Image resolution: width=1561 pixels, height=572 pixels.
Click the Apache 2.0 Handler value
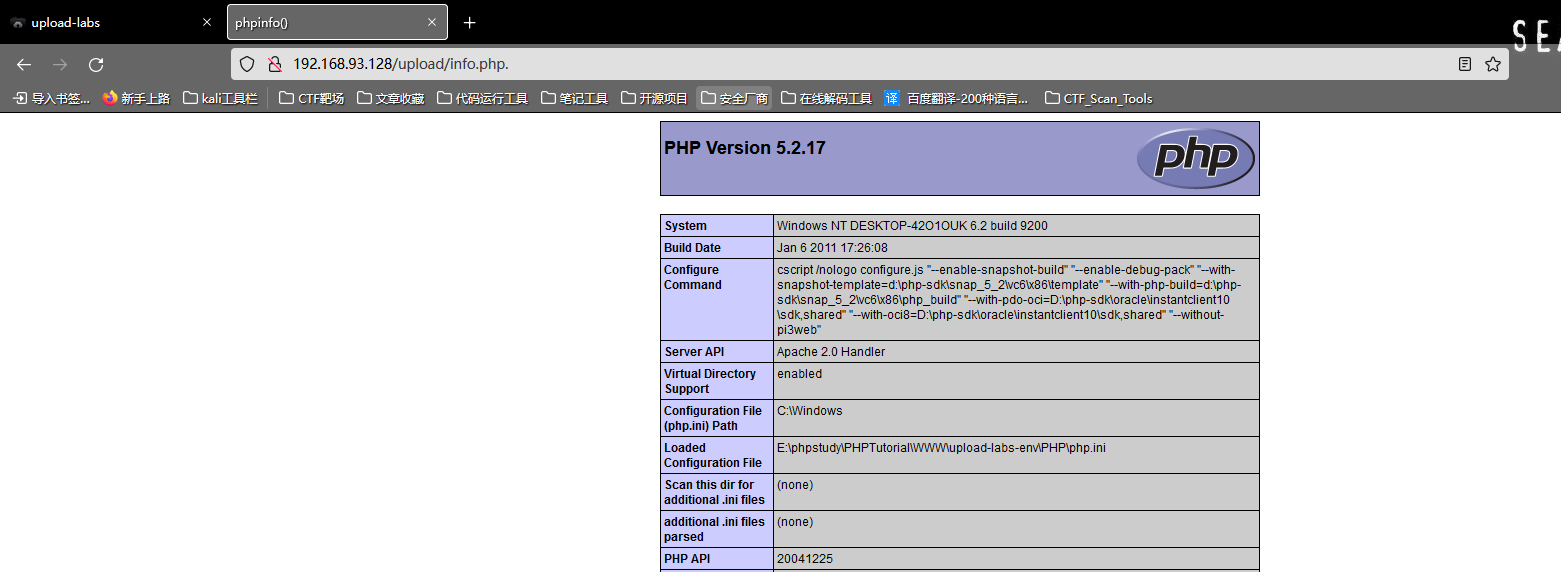(831, 352)
